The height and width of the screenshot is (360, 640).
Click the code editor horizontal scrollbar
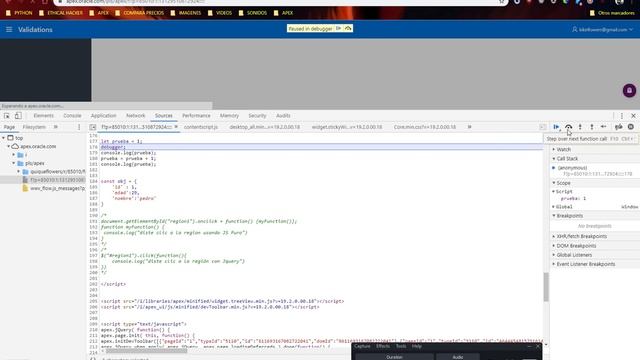[x=146, y=351]
